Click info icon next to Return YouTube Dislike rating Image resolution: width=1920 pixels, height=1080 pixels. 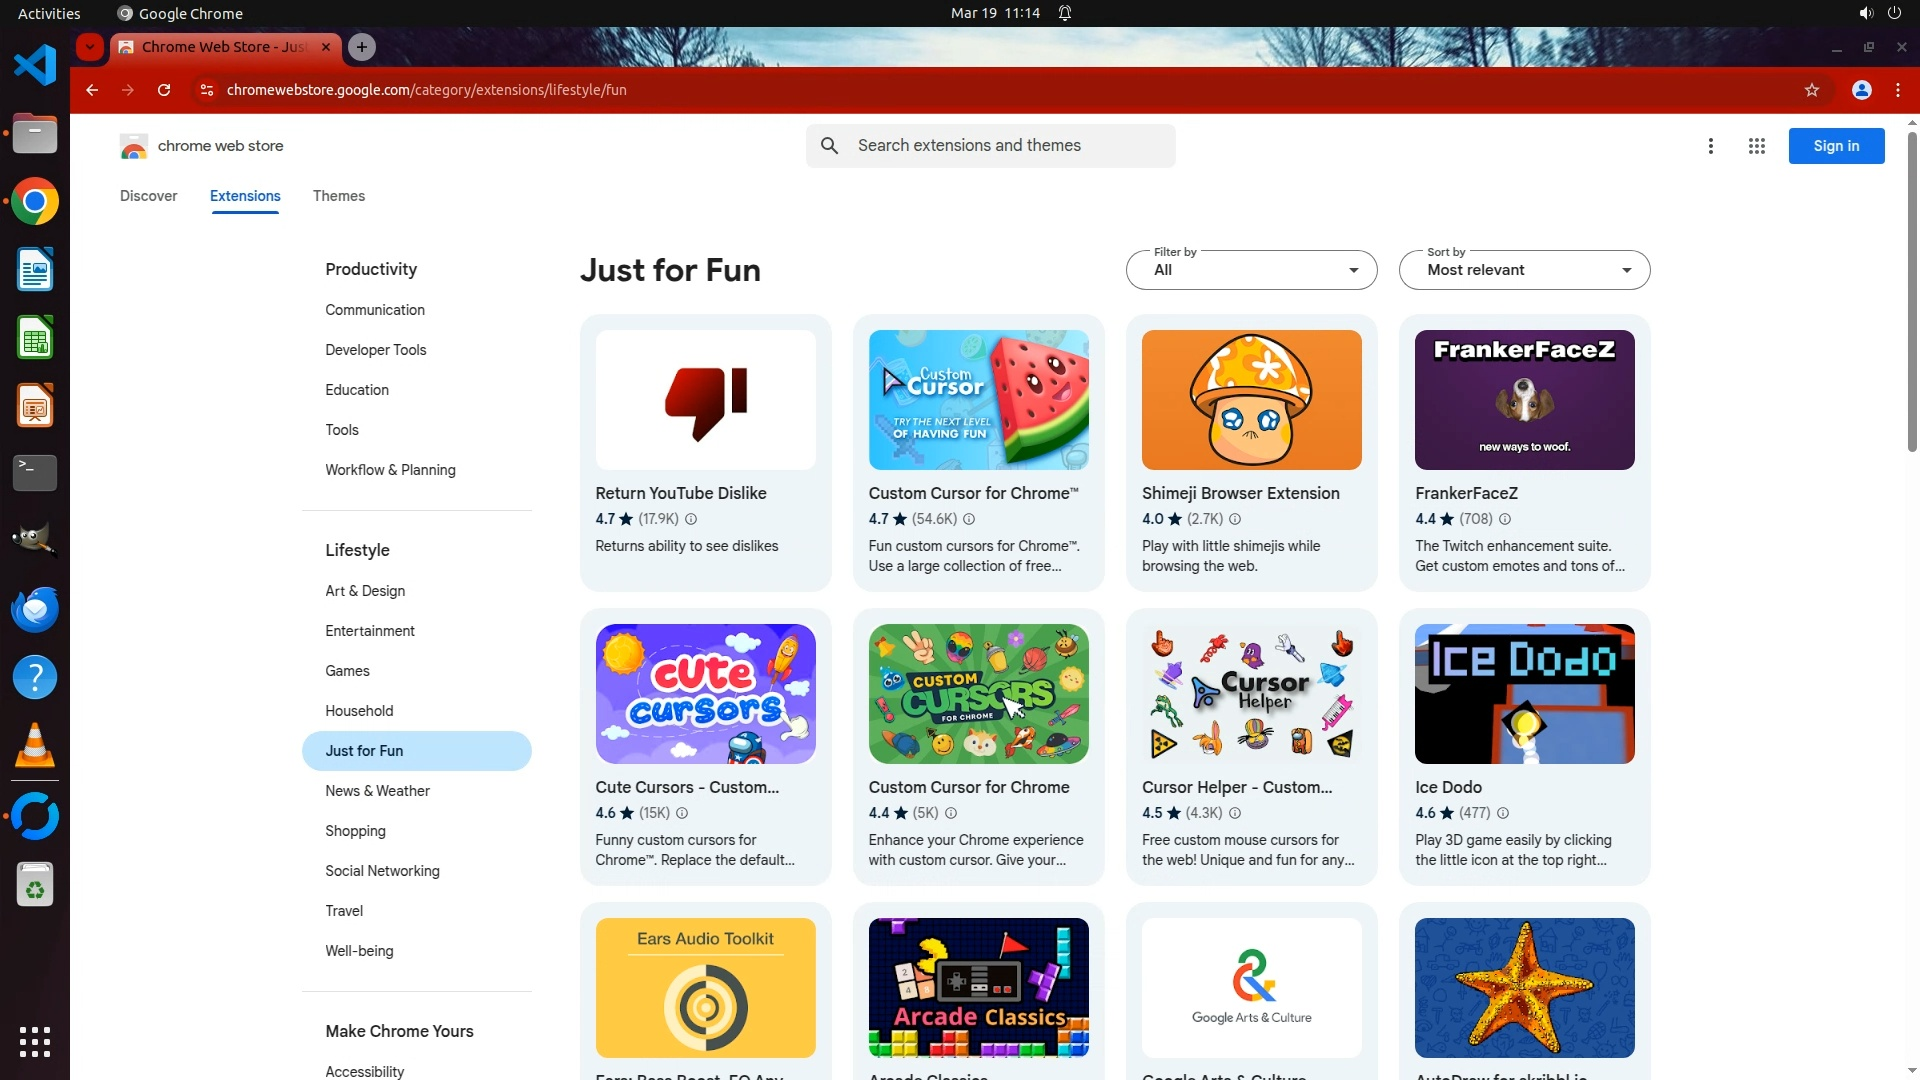pos(691,519)
